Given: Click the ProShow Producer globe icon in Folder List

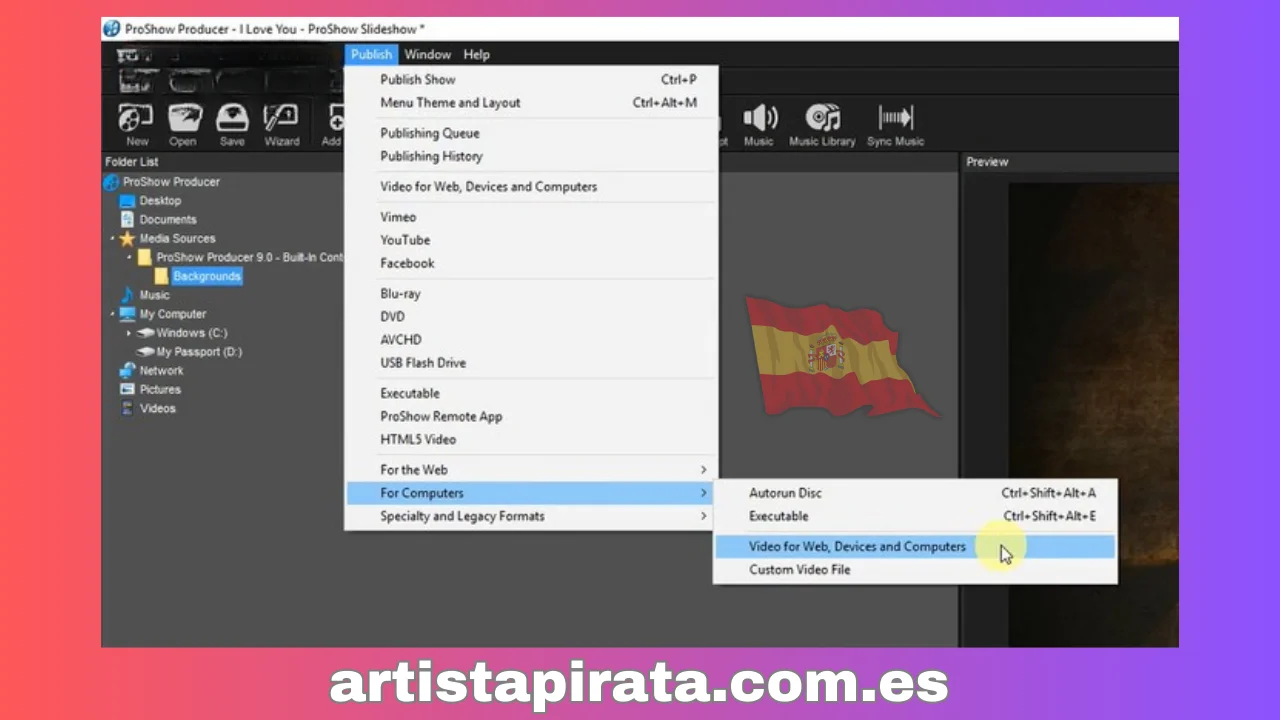Looking at the screenshot, I should [111, 182].
